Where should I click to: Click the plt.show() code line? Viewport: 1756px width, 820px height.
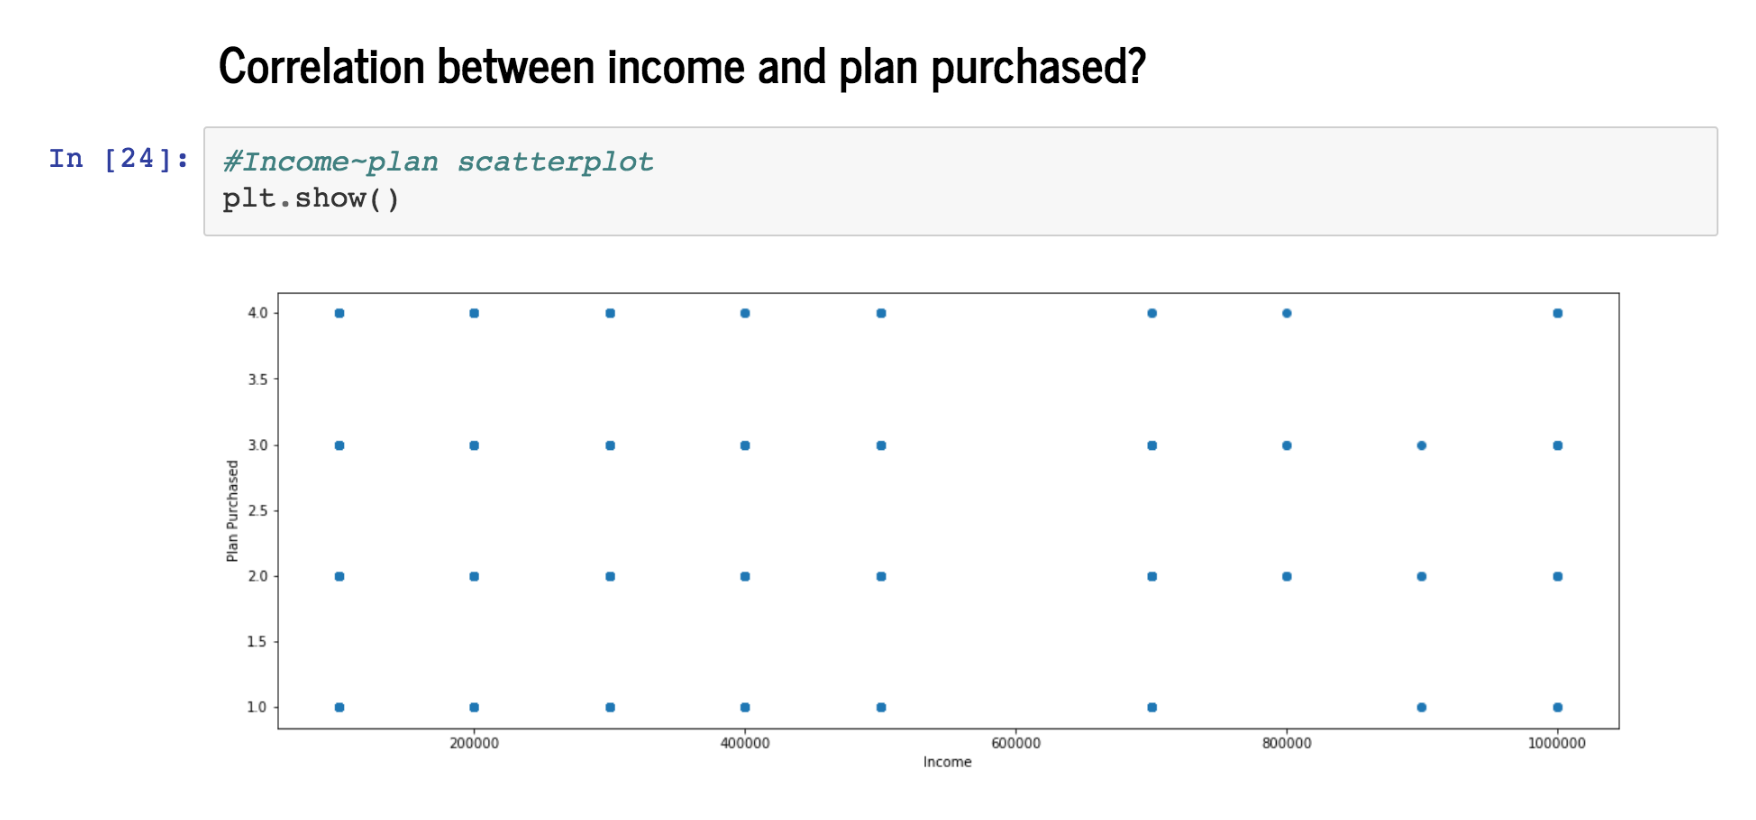click(x=311, y=198)
